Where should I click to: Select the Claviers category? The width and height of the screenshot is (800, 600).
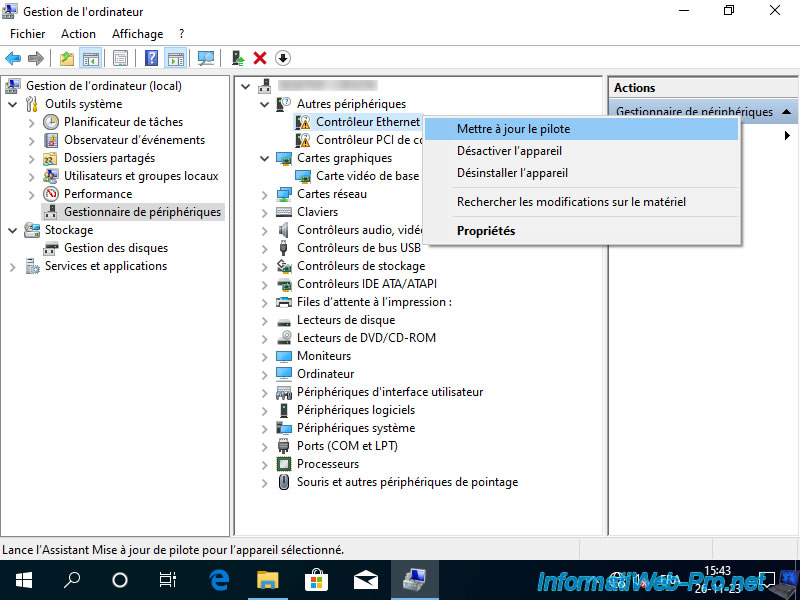(x=317, y=212)
